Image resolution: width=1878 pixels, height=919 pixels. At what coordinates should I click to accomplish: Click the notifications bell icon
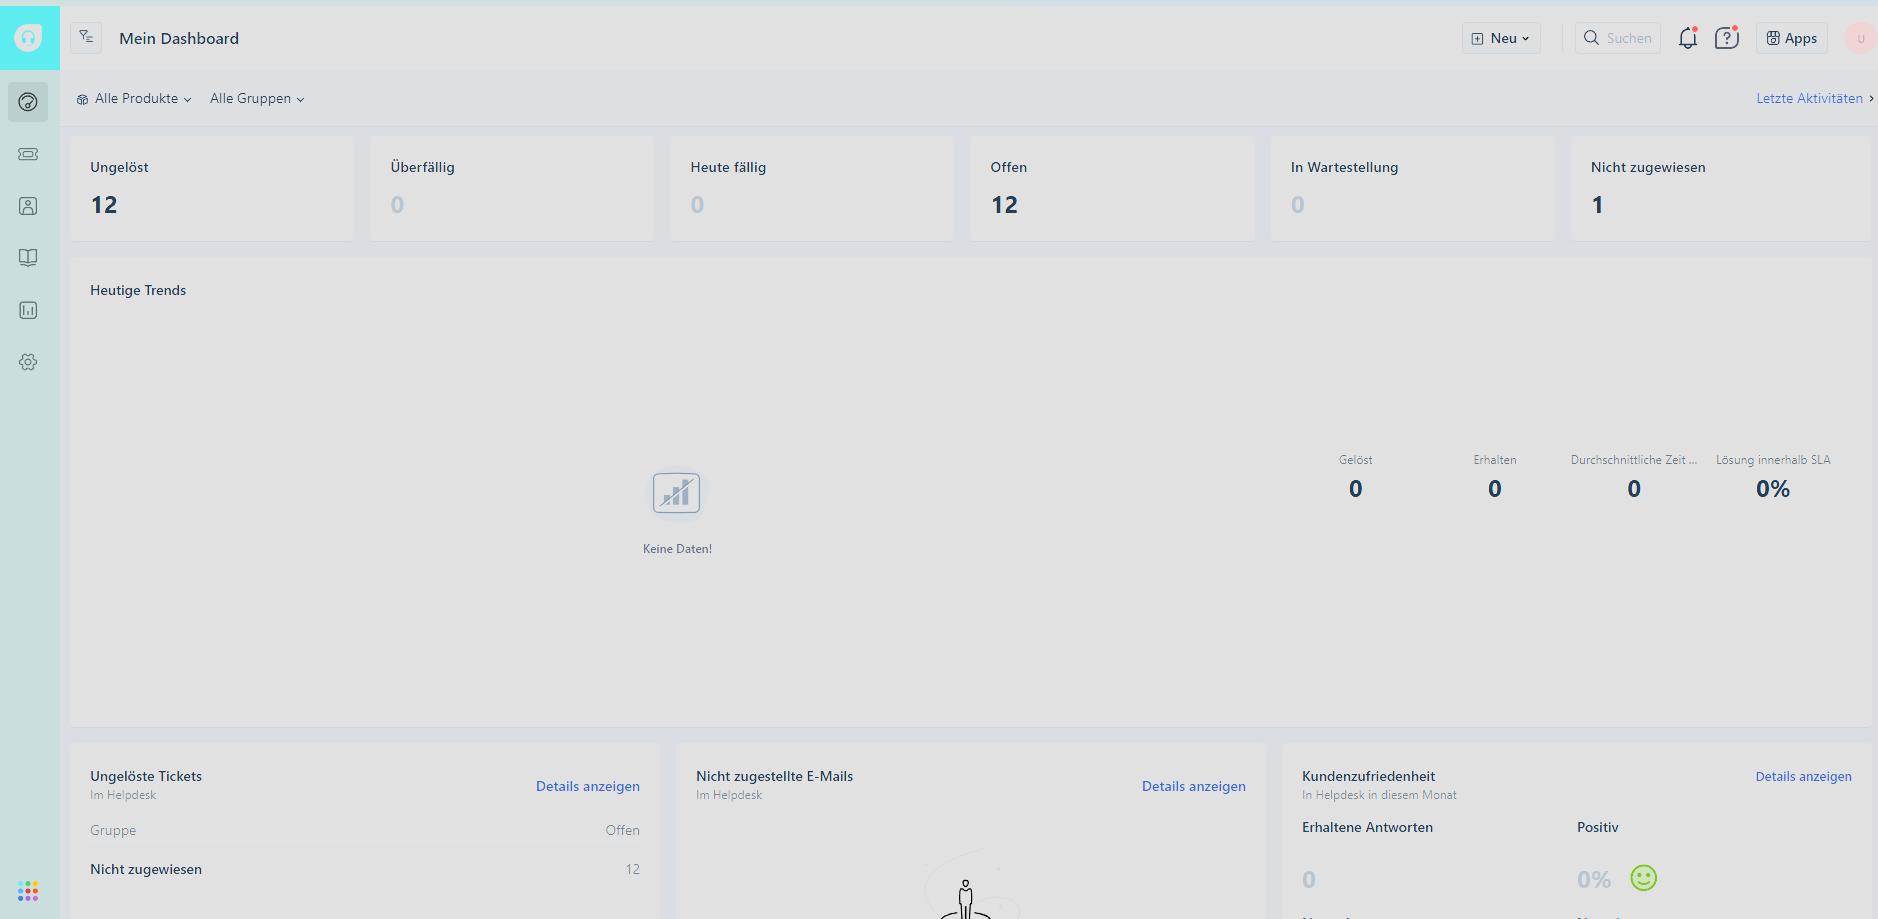1688,38
